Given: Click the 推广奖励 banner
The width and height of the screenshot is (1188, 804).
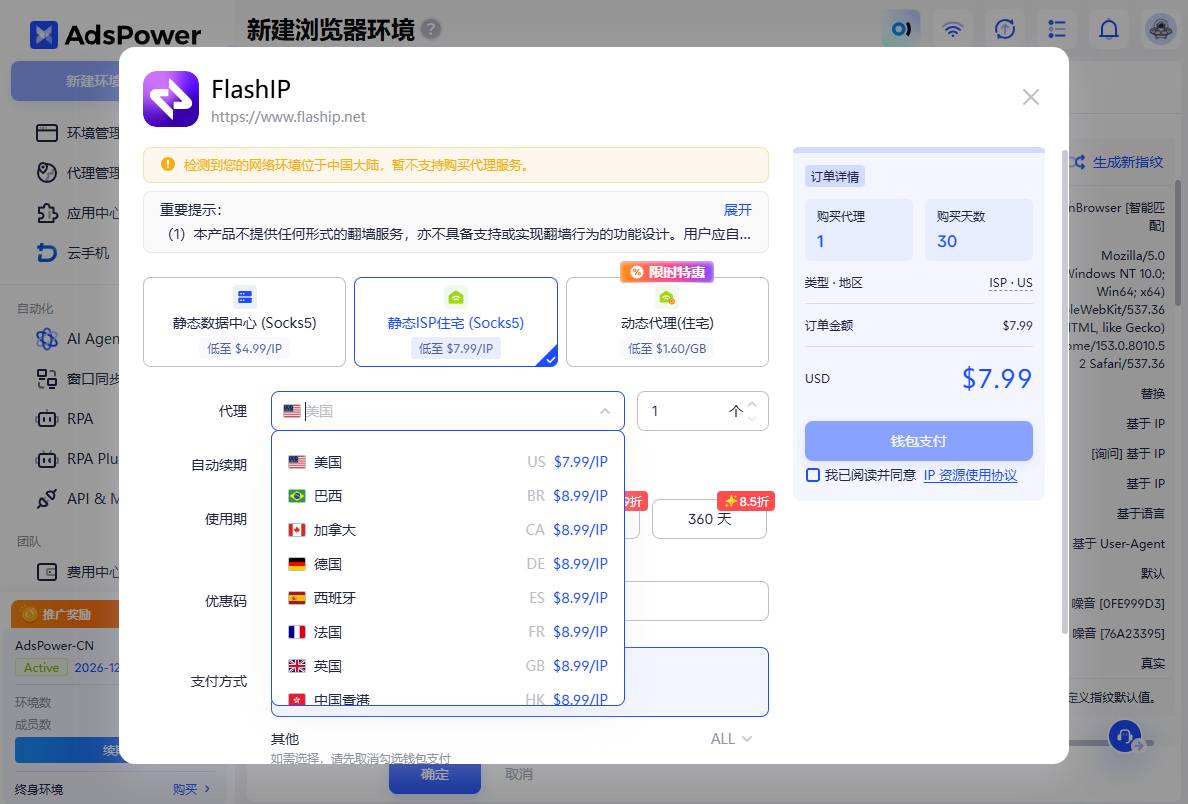Looking at the screenshot, I should point(65,614).
